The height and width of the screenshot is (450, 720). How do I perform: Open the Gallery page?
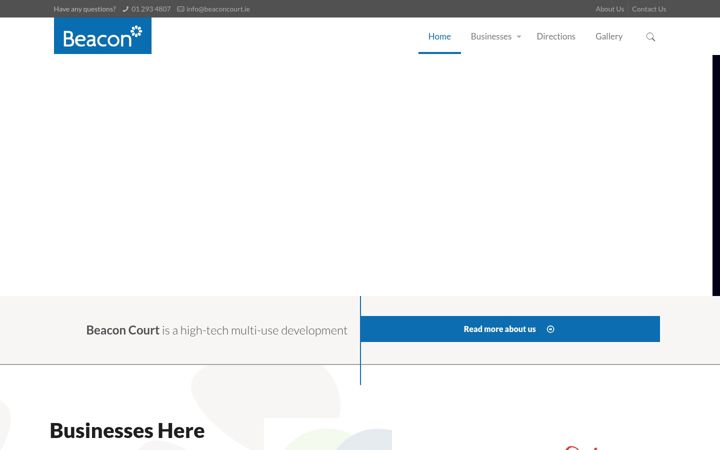(609, 36)
